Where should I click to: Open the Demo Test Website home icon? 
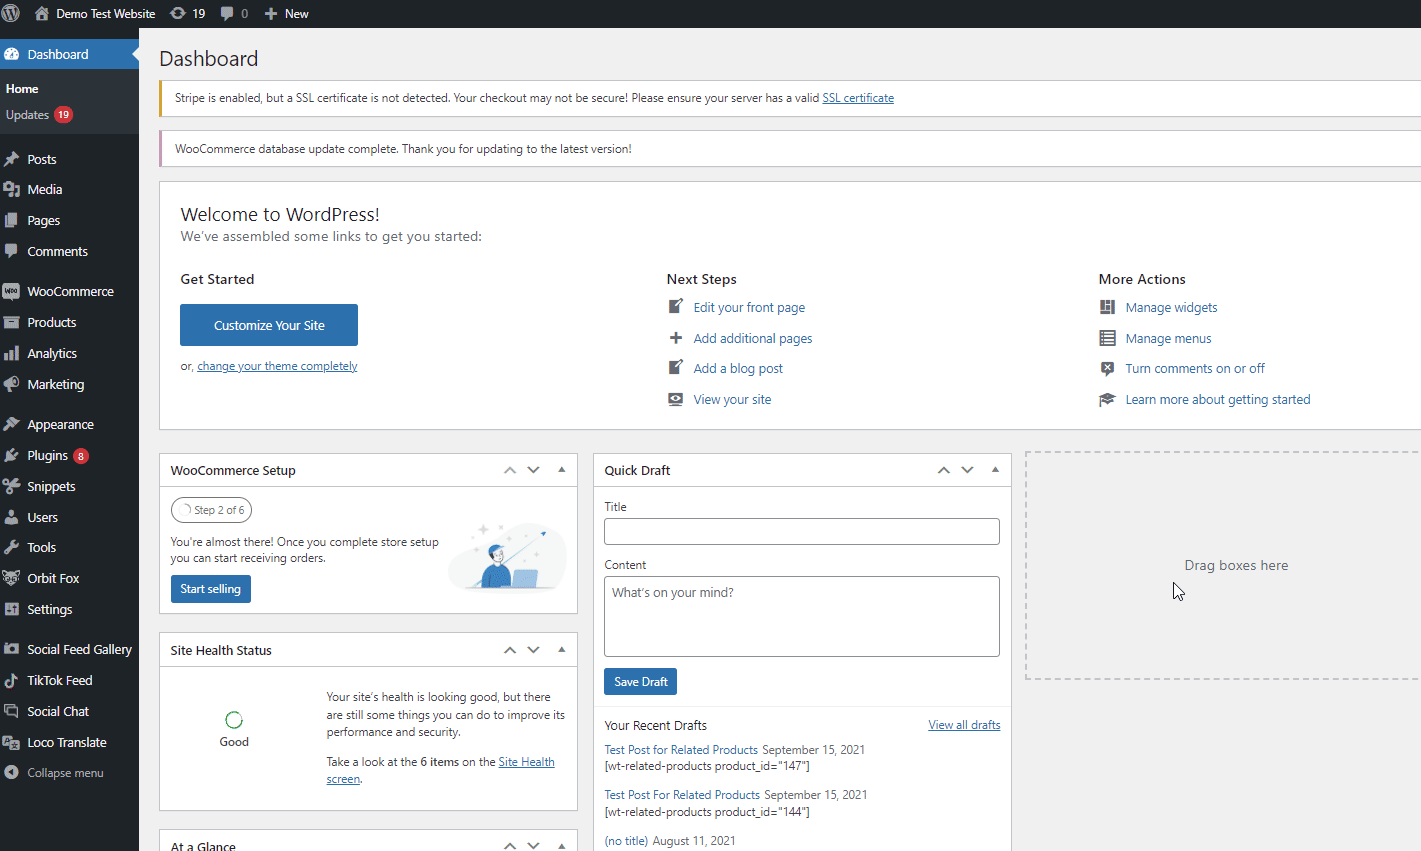tap(42, 14)
